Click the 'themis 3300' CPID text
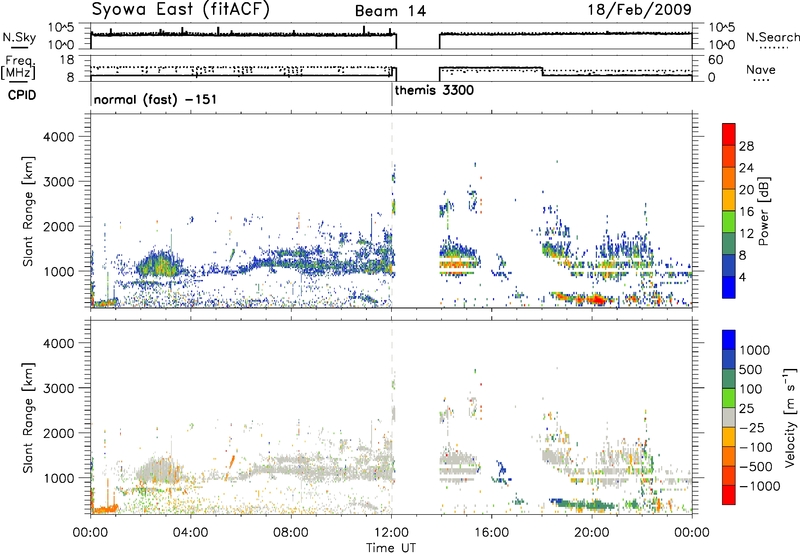 pos(434,91)
